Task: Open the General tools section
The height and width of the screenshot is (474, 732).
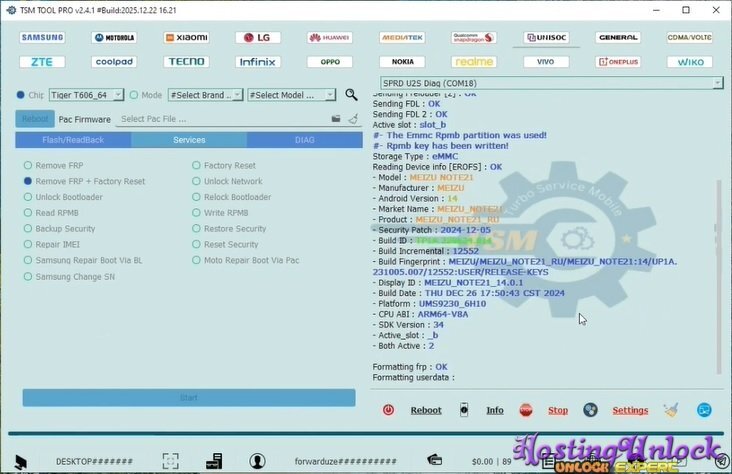Action: pos(618,37)
